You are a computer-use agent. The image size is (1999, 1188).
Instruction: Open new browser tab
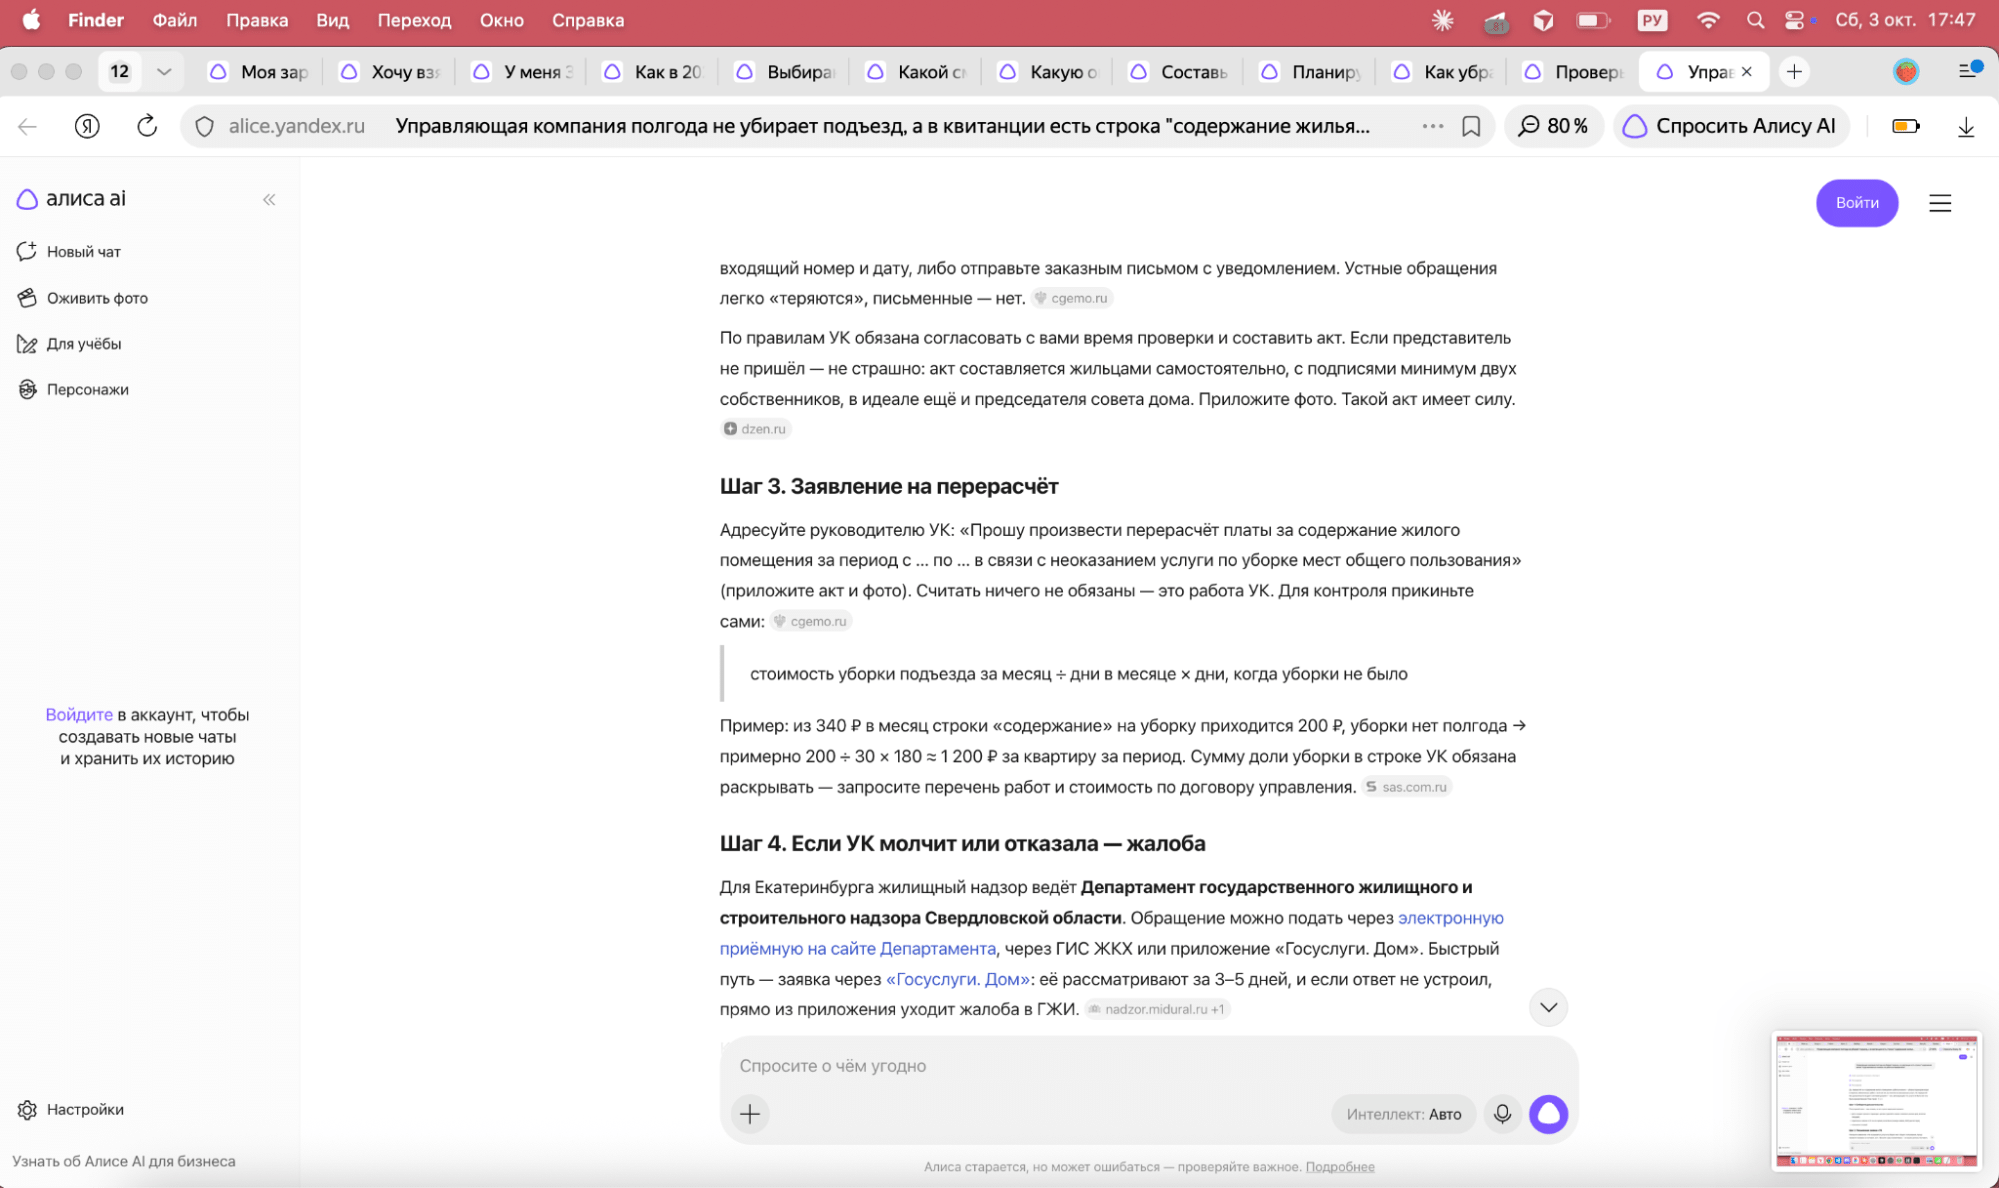[x=1794, y=71]
